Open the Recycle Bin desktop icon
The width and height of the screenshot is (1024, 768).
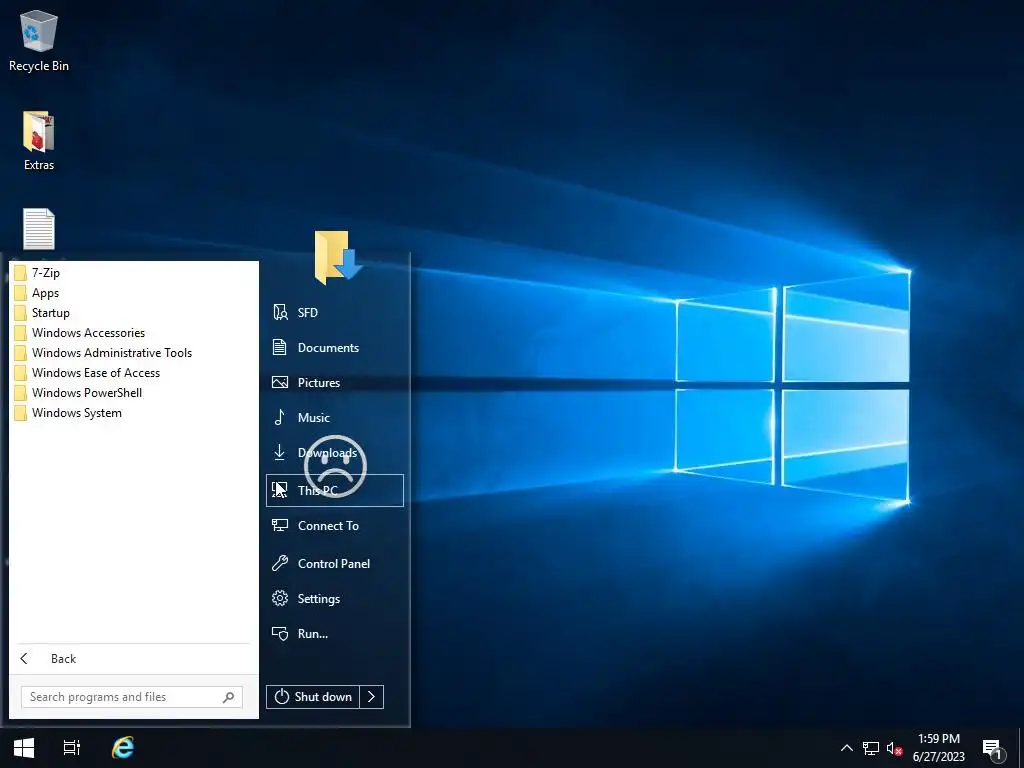tap(39, 40)
